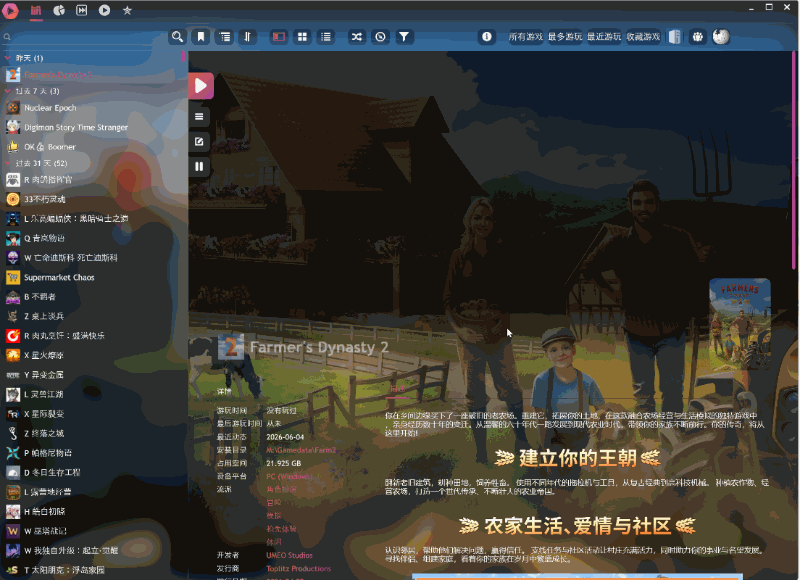
Task: Select OK Boomer in game list
Action: coord(92,147)
